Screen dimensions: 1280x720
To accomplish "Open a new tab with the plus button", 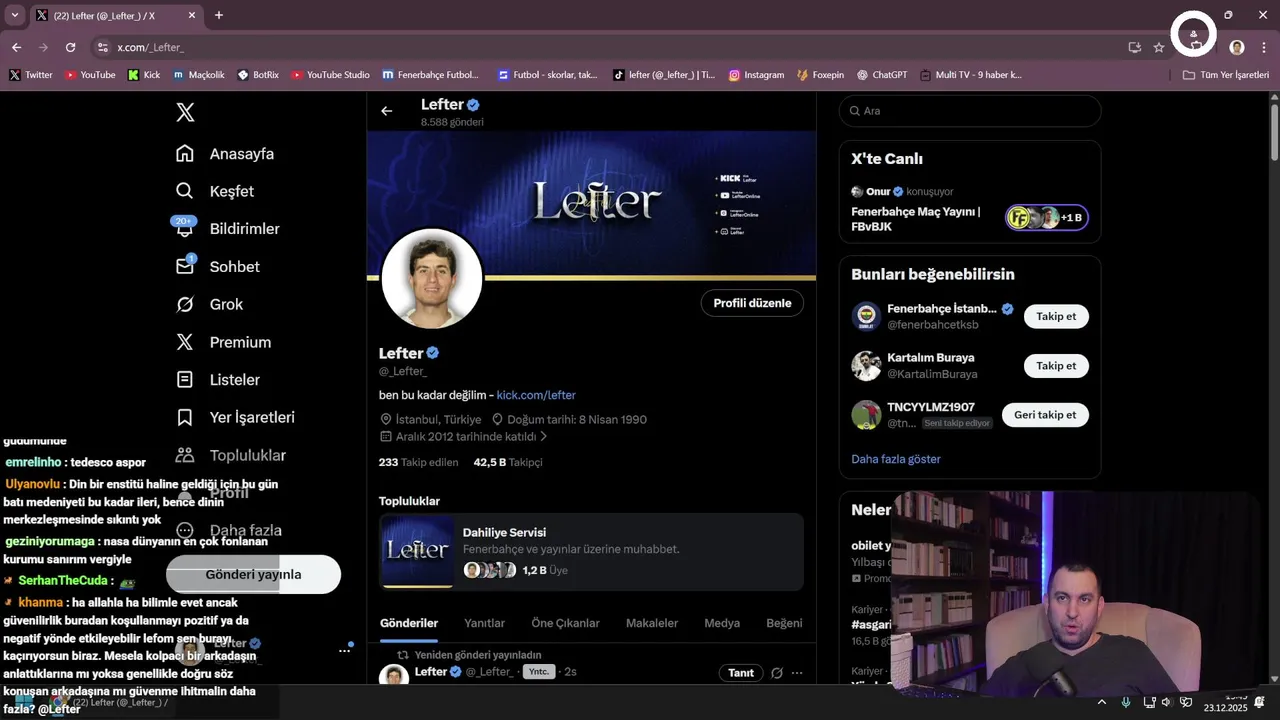I will click(219, 15).
